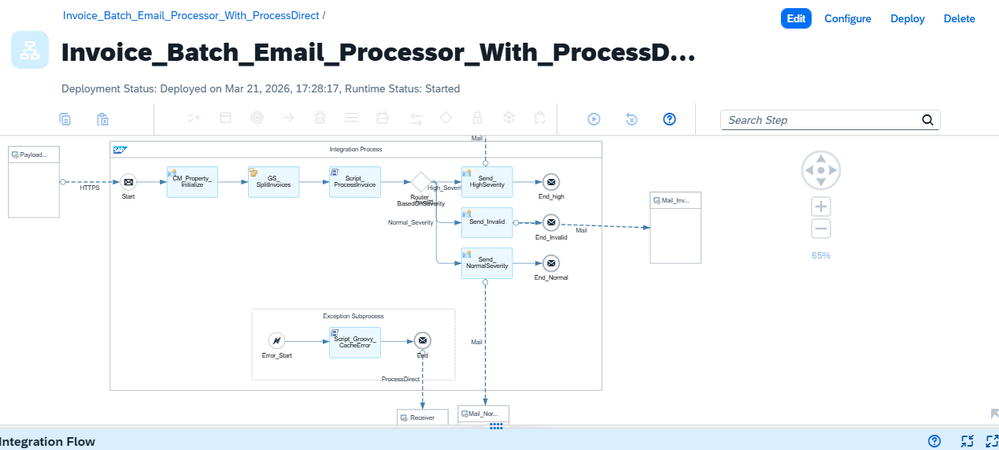999x450 pixels.
Task: Click the greyed Events target palette icon
Action: (257, 118)
